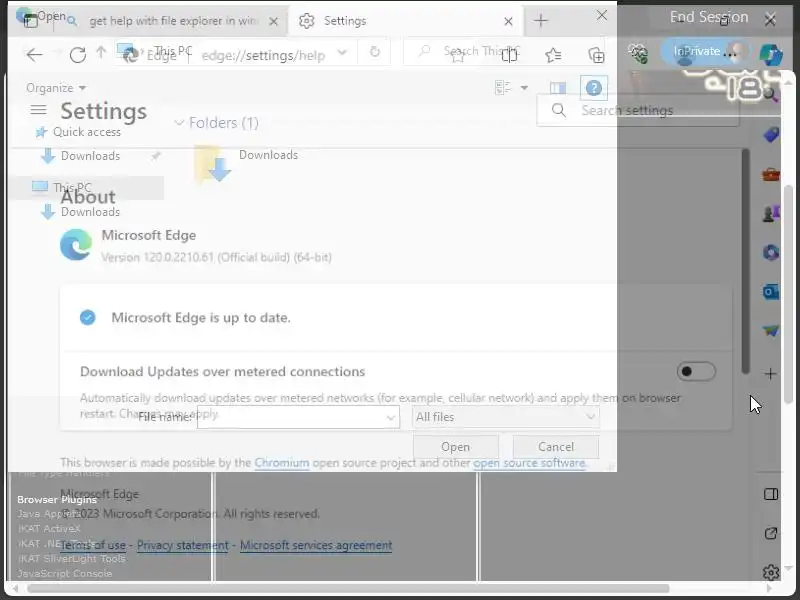800x600 pixels.
Task: Open the Edge Favorites list
Action: pyautogui.click(x=553, y=55)
